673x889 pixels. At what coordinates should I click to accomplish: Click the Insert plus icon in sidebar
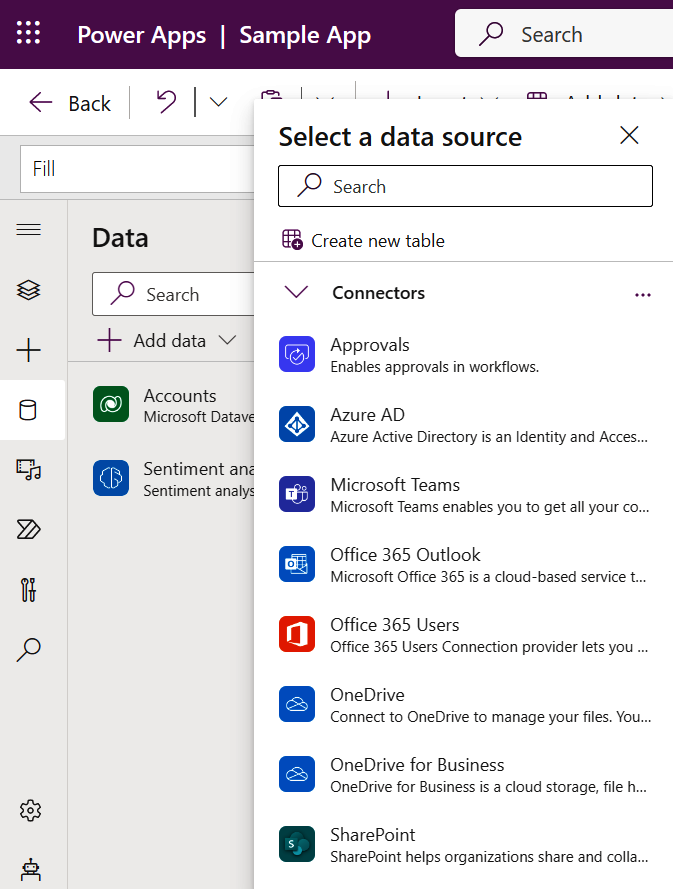(x=29, y=350)
